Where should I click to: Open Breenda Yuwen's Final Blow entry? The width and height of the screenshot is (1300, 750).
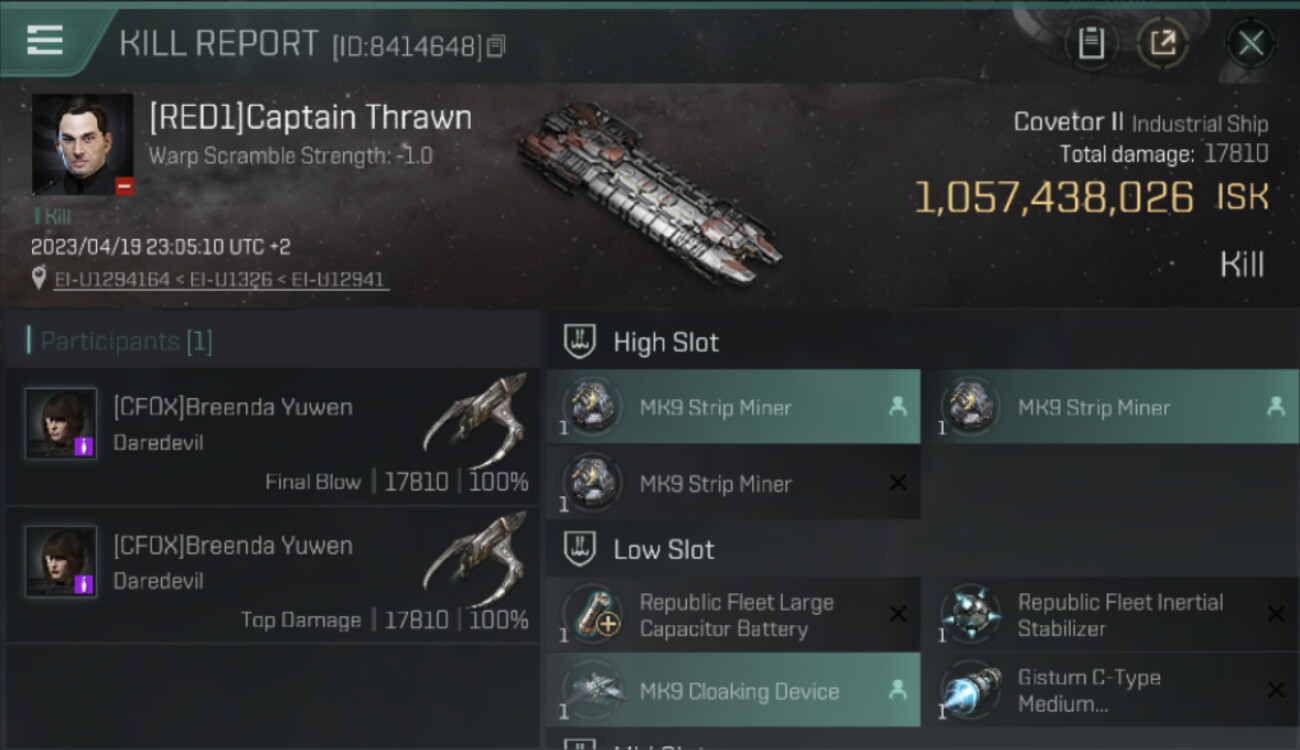coord(272,437)
